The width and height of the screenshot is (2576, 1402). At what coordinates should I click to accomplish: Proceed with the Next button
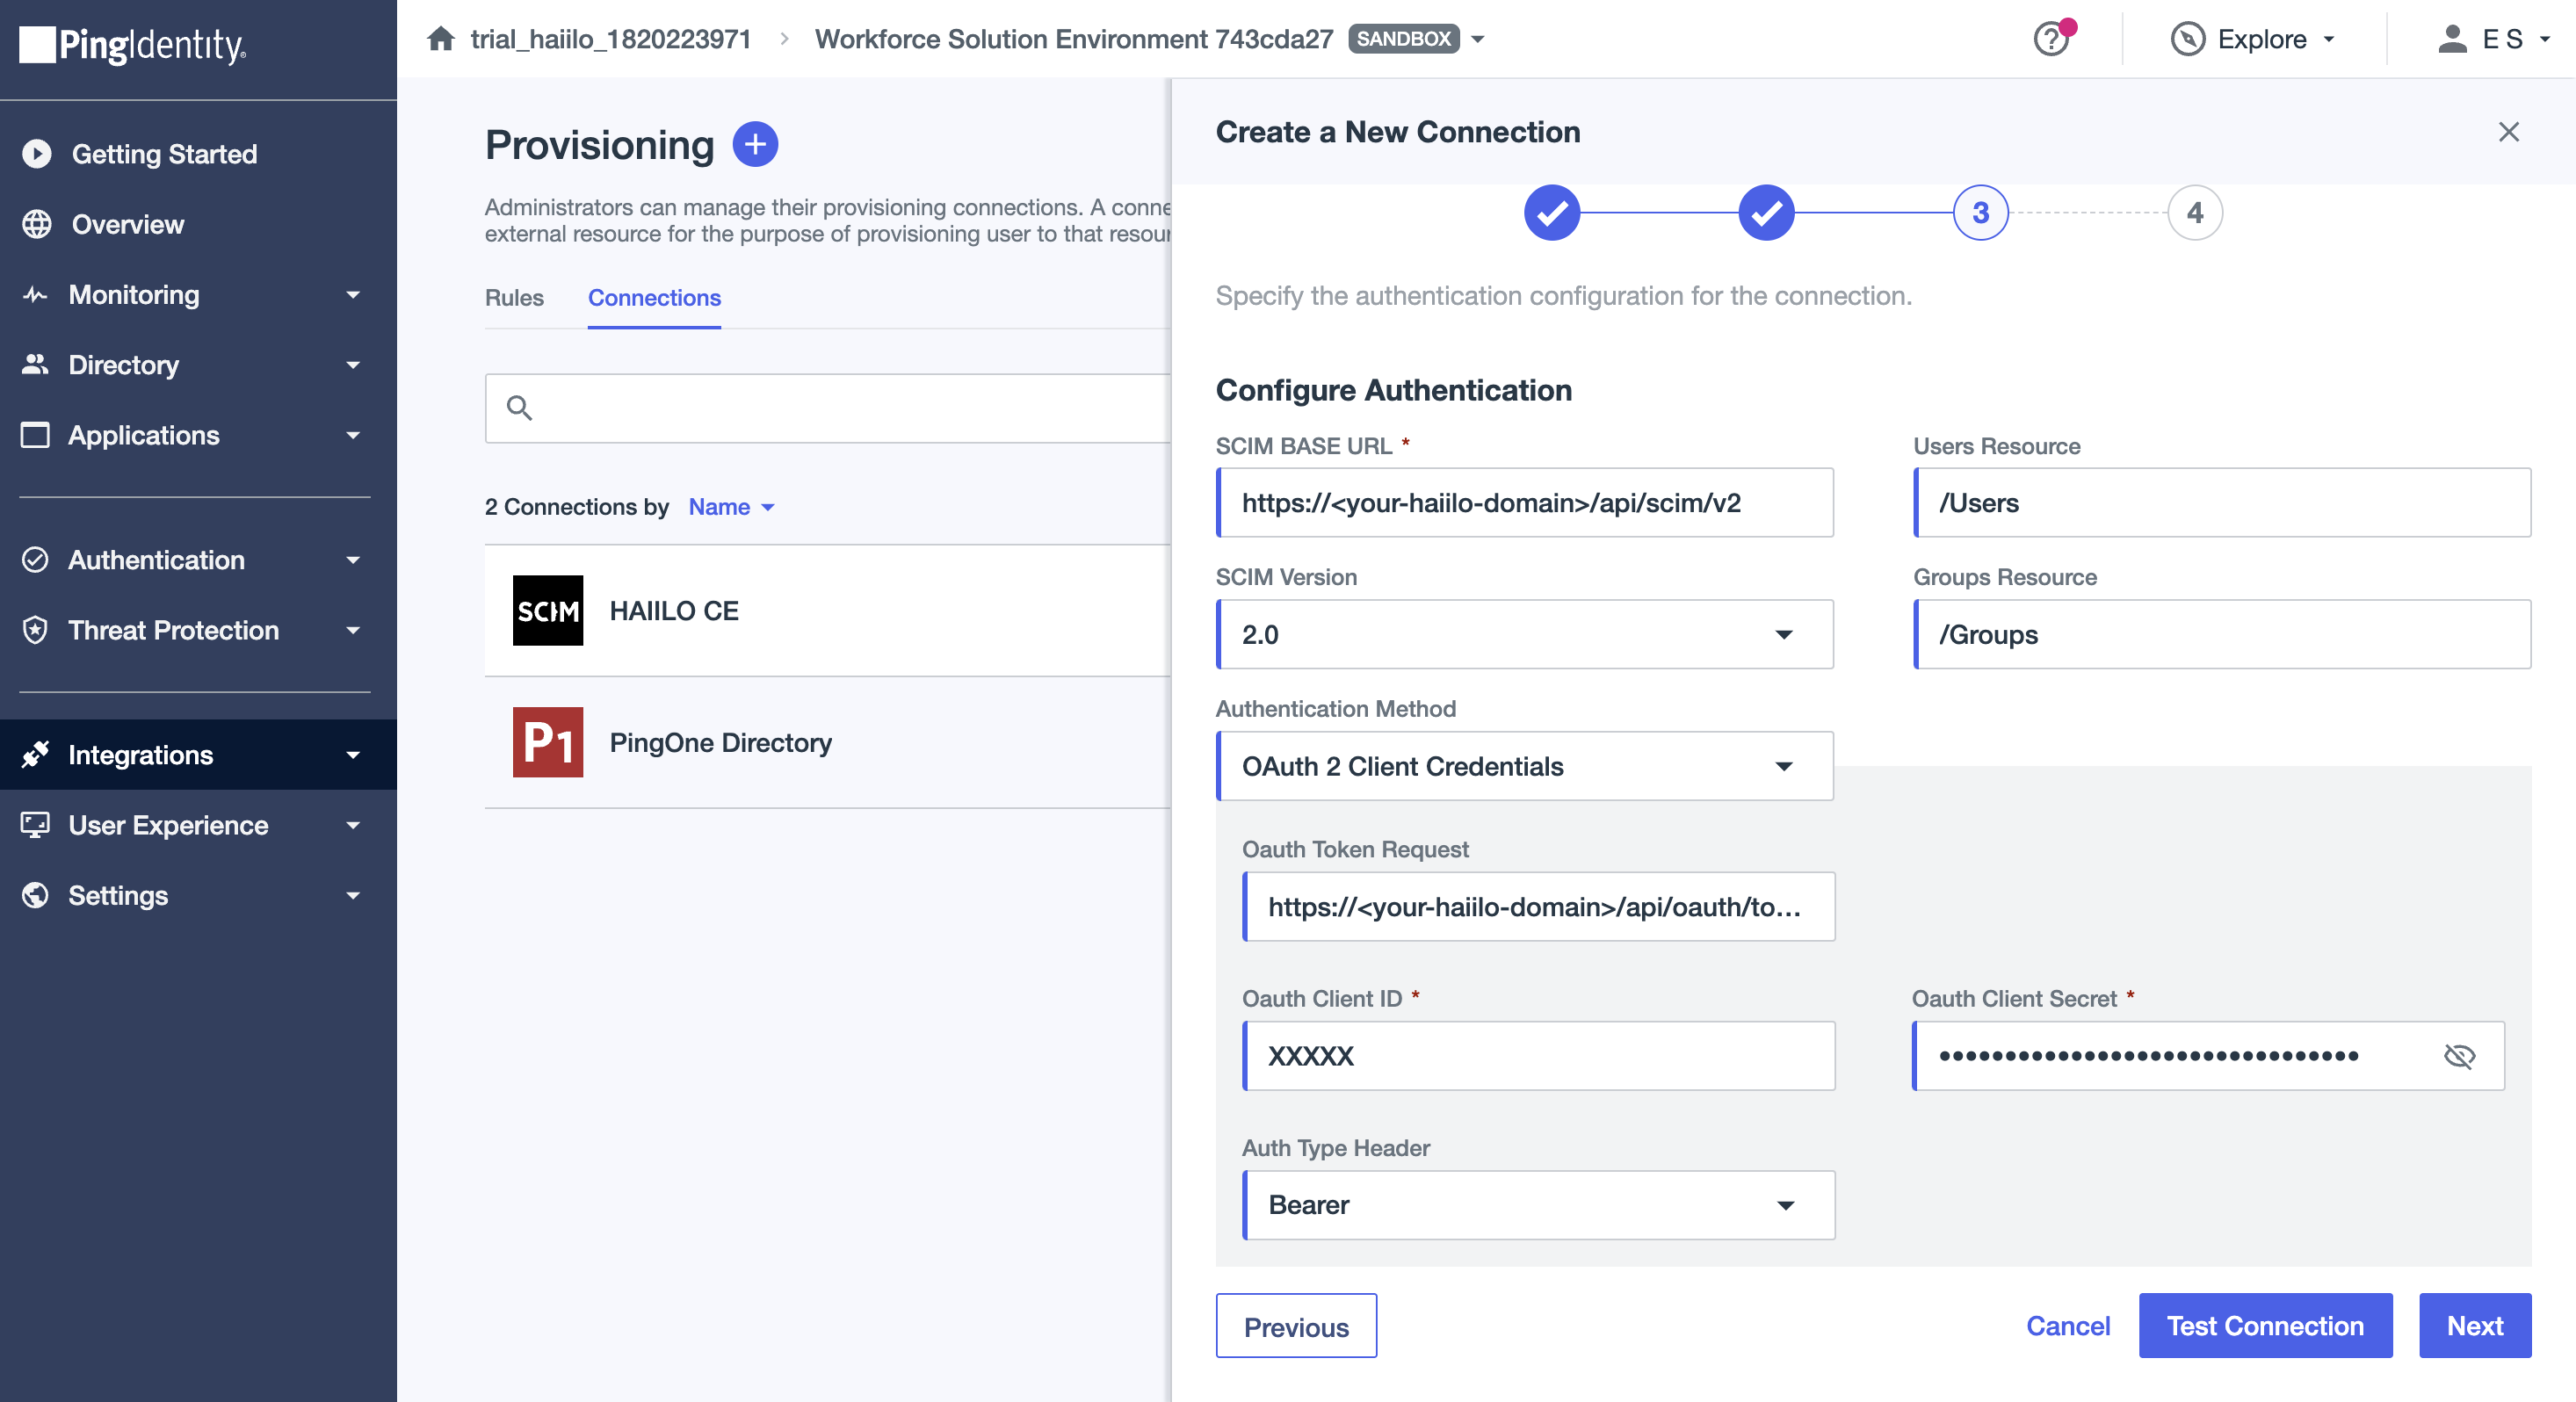point(2475,1326)
